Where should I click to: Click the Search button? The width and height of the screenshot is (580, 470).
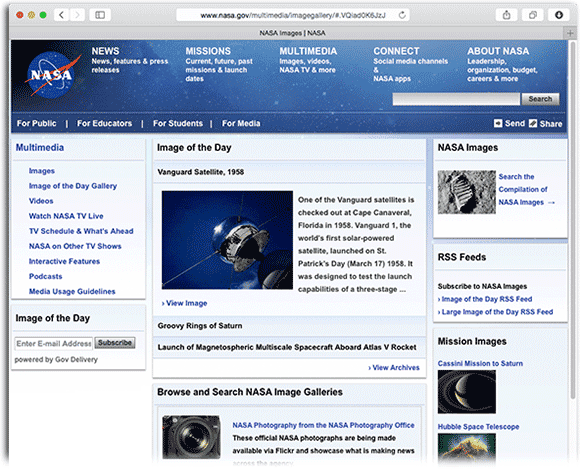pos(540,99)
